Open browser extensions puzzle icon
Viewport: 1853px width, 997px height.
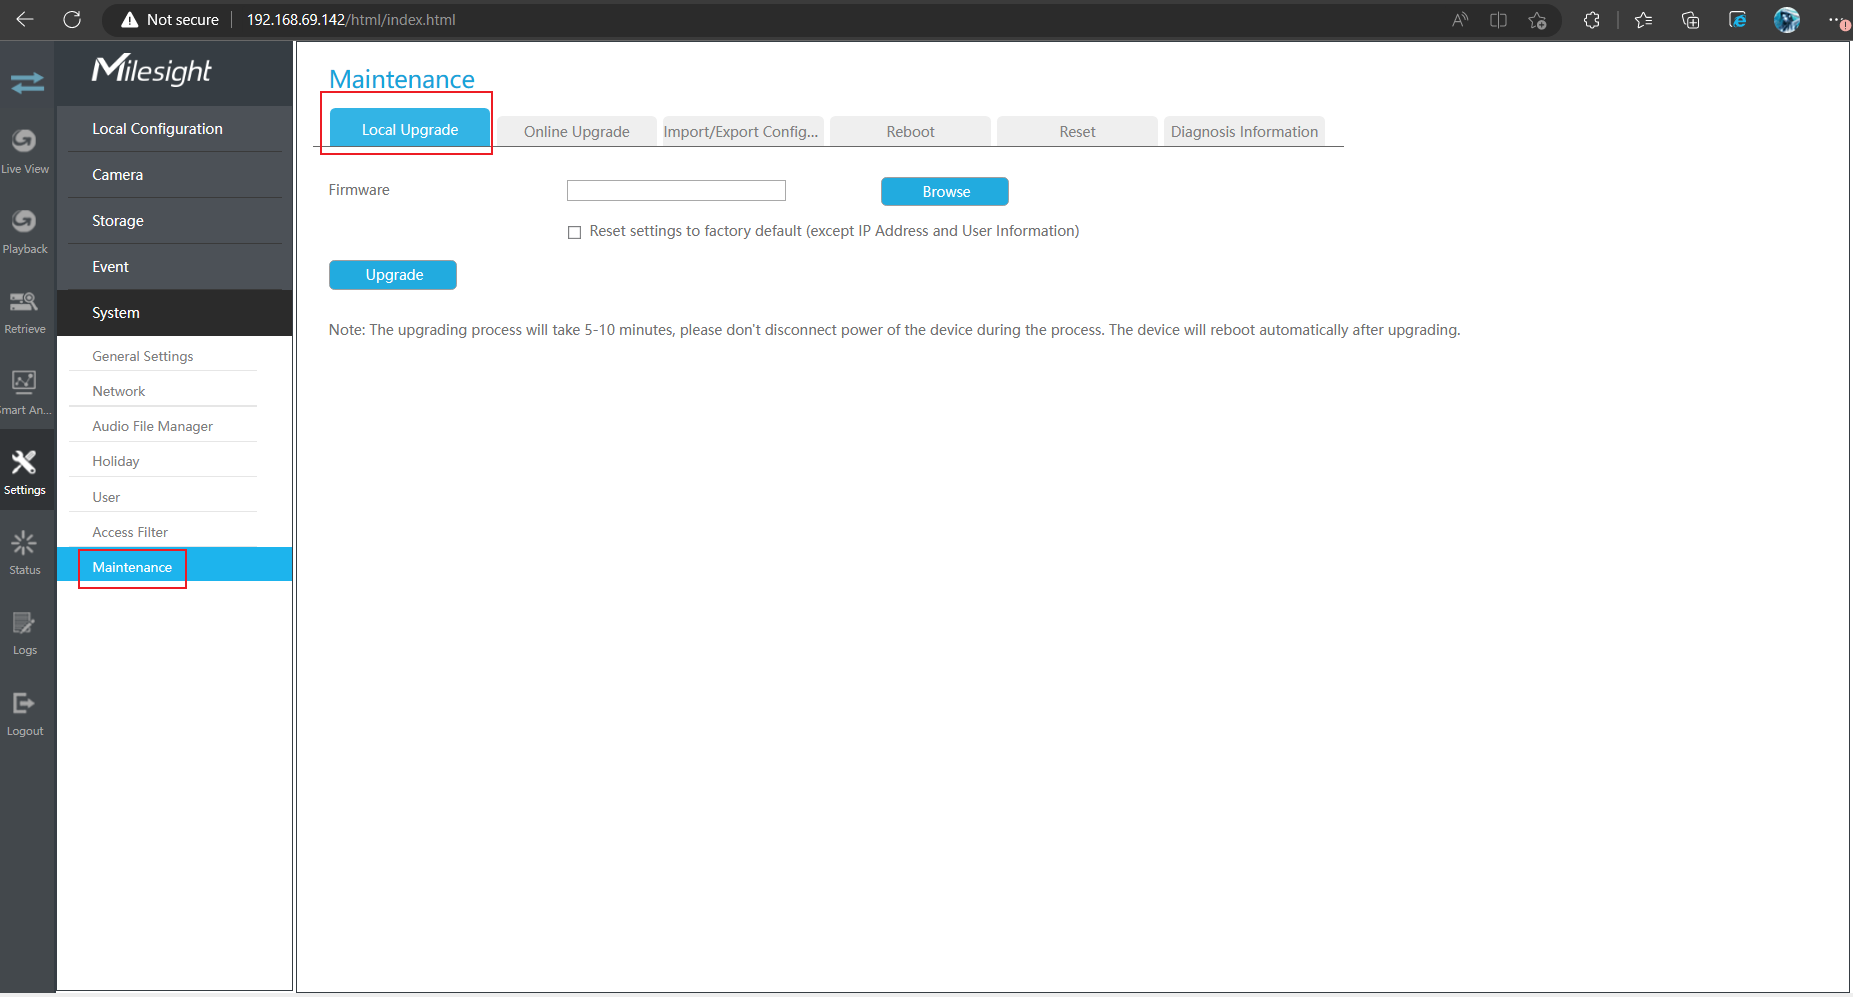[x=1592, y=20]
